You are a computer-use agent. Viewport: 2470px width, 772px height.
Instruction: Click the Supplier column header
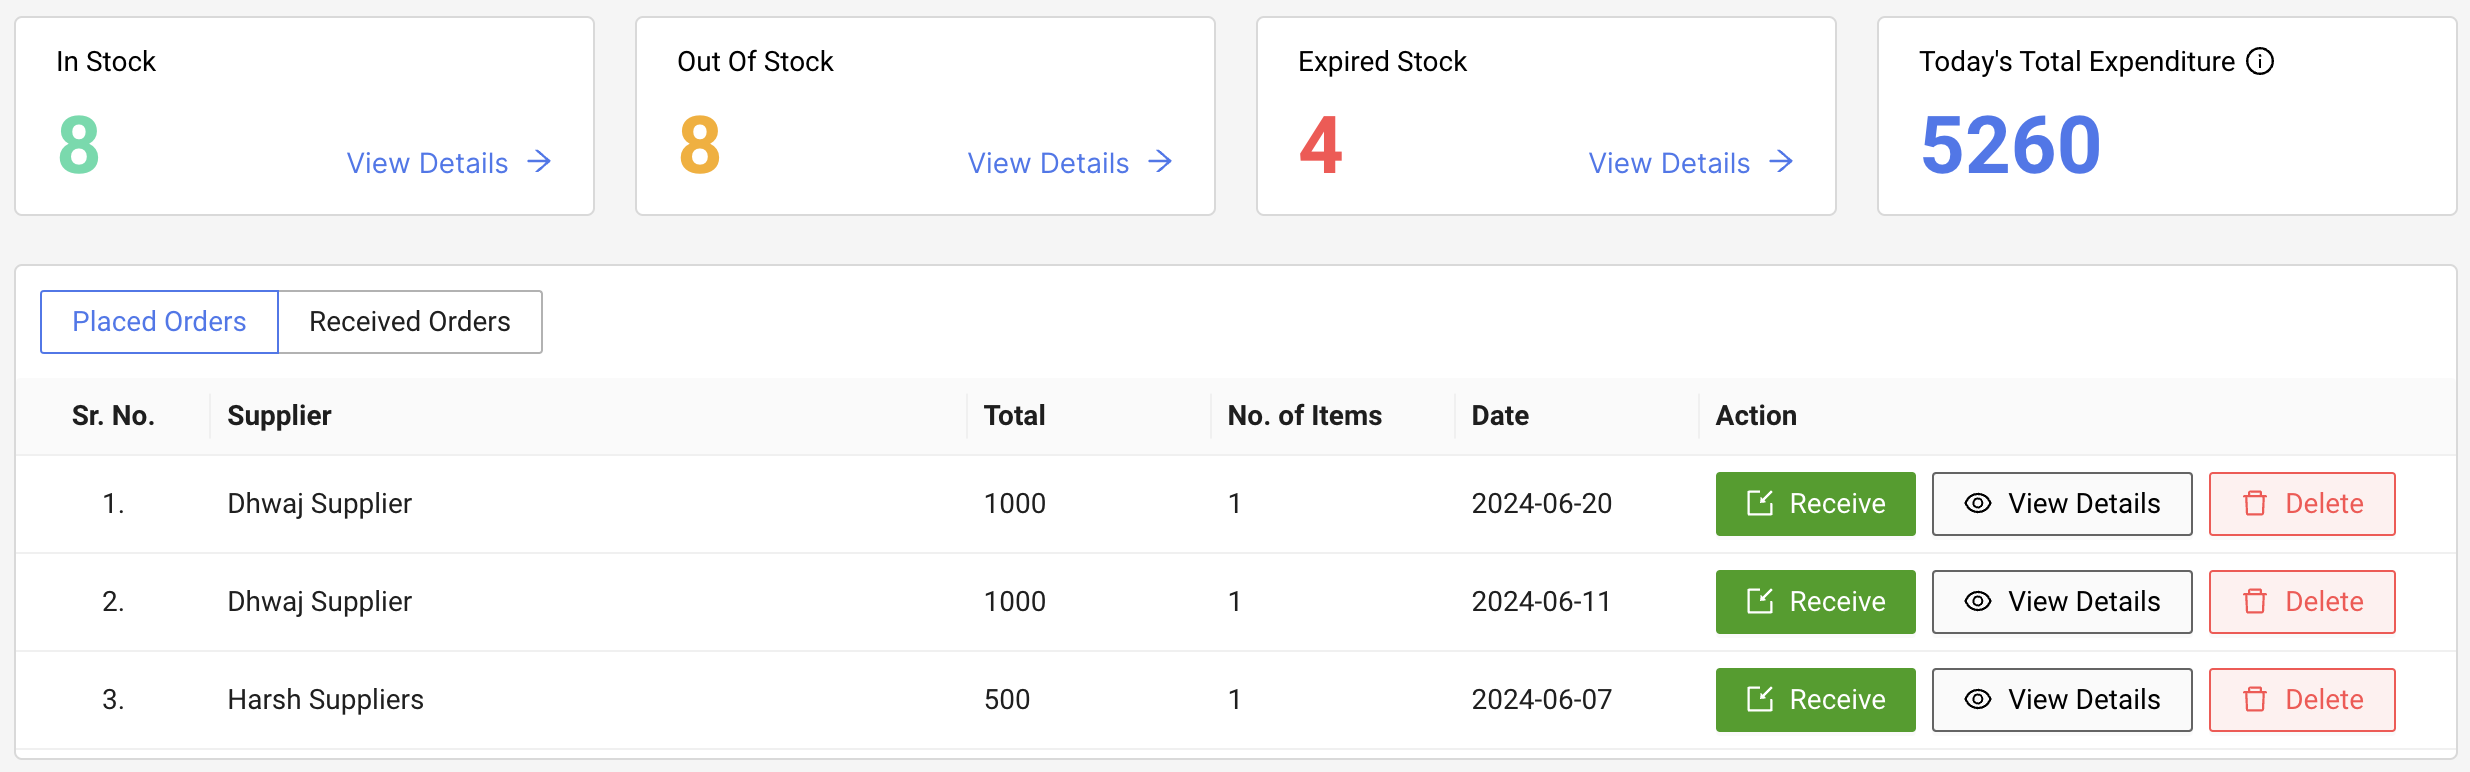point(279,416)
